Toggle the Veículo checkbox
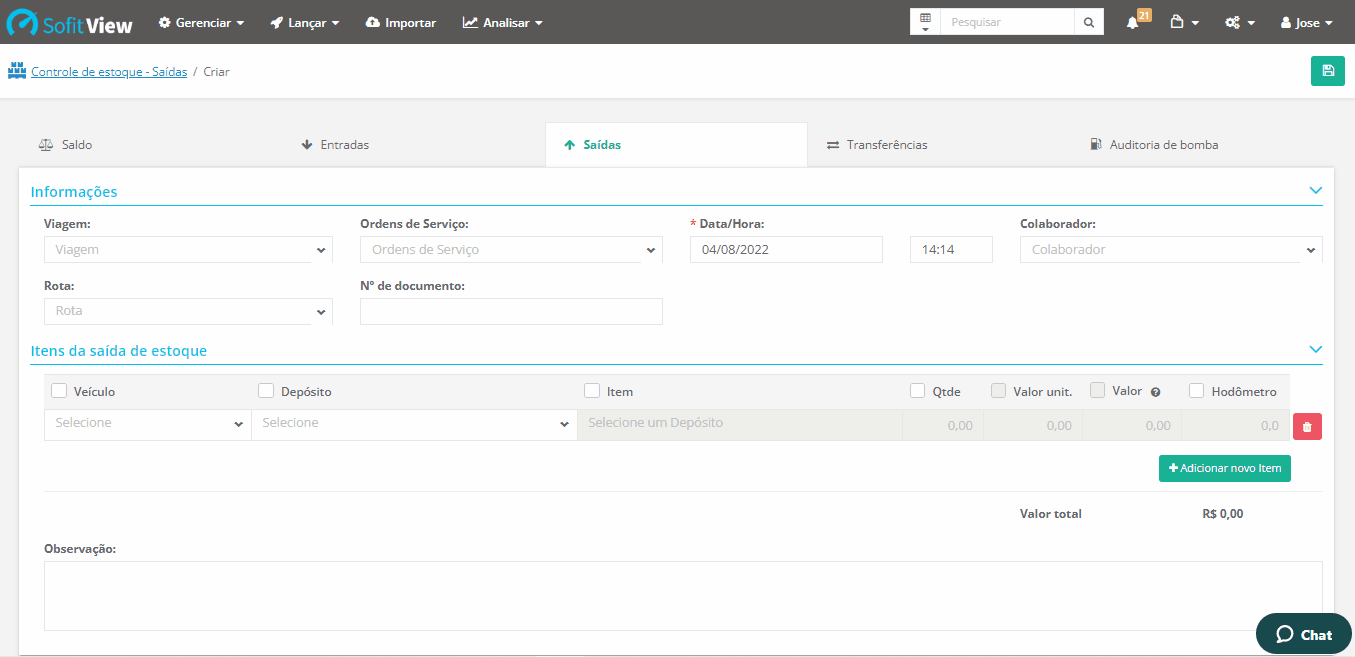This screenshot has width=1355, height=657. point(59,391)
